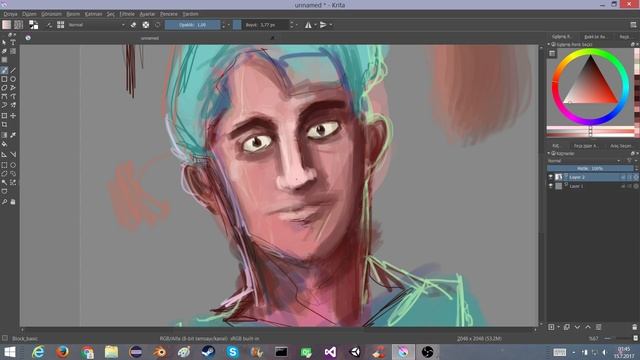Open vertical mirror options arrow
640x360 pixels.
[331, 25]
